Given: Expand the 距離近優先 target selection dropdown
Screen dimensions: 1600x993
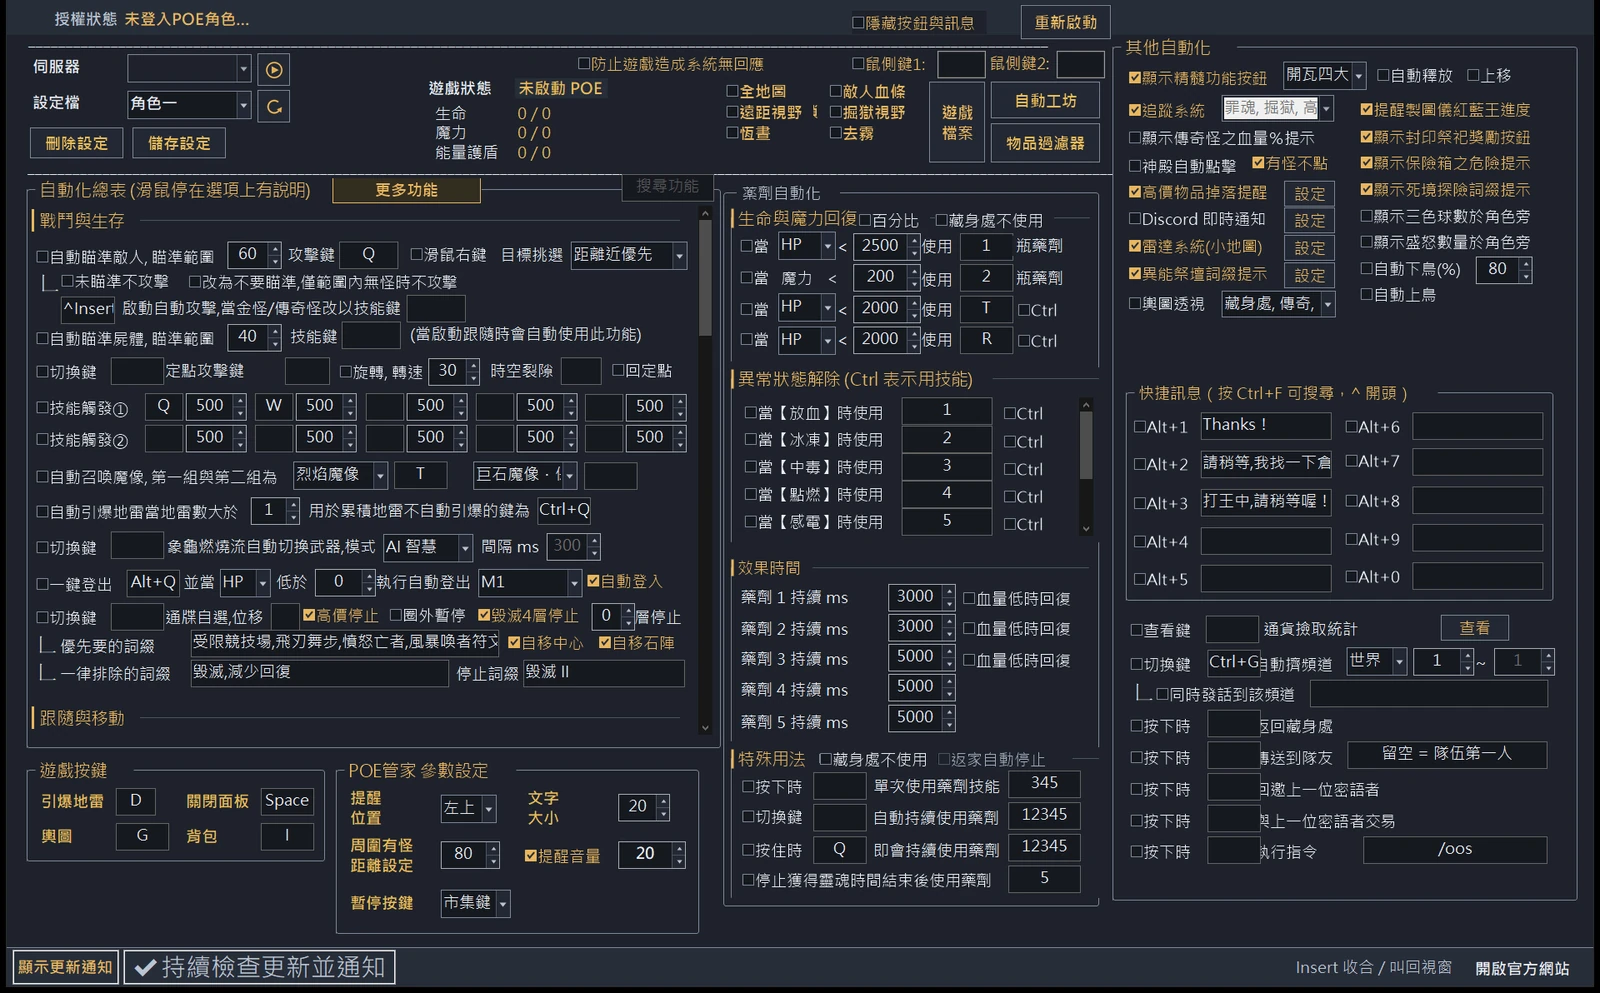Looking at the screenshot, I should click(x=628, y=256).
